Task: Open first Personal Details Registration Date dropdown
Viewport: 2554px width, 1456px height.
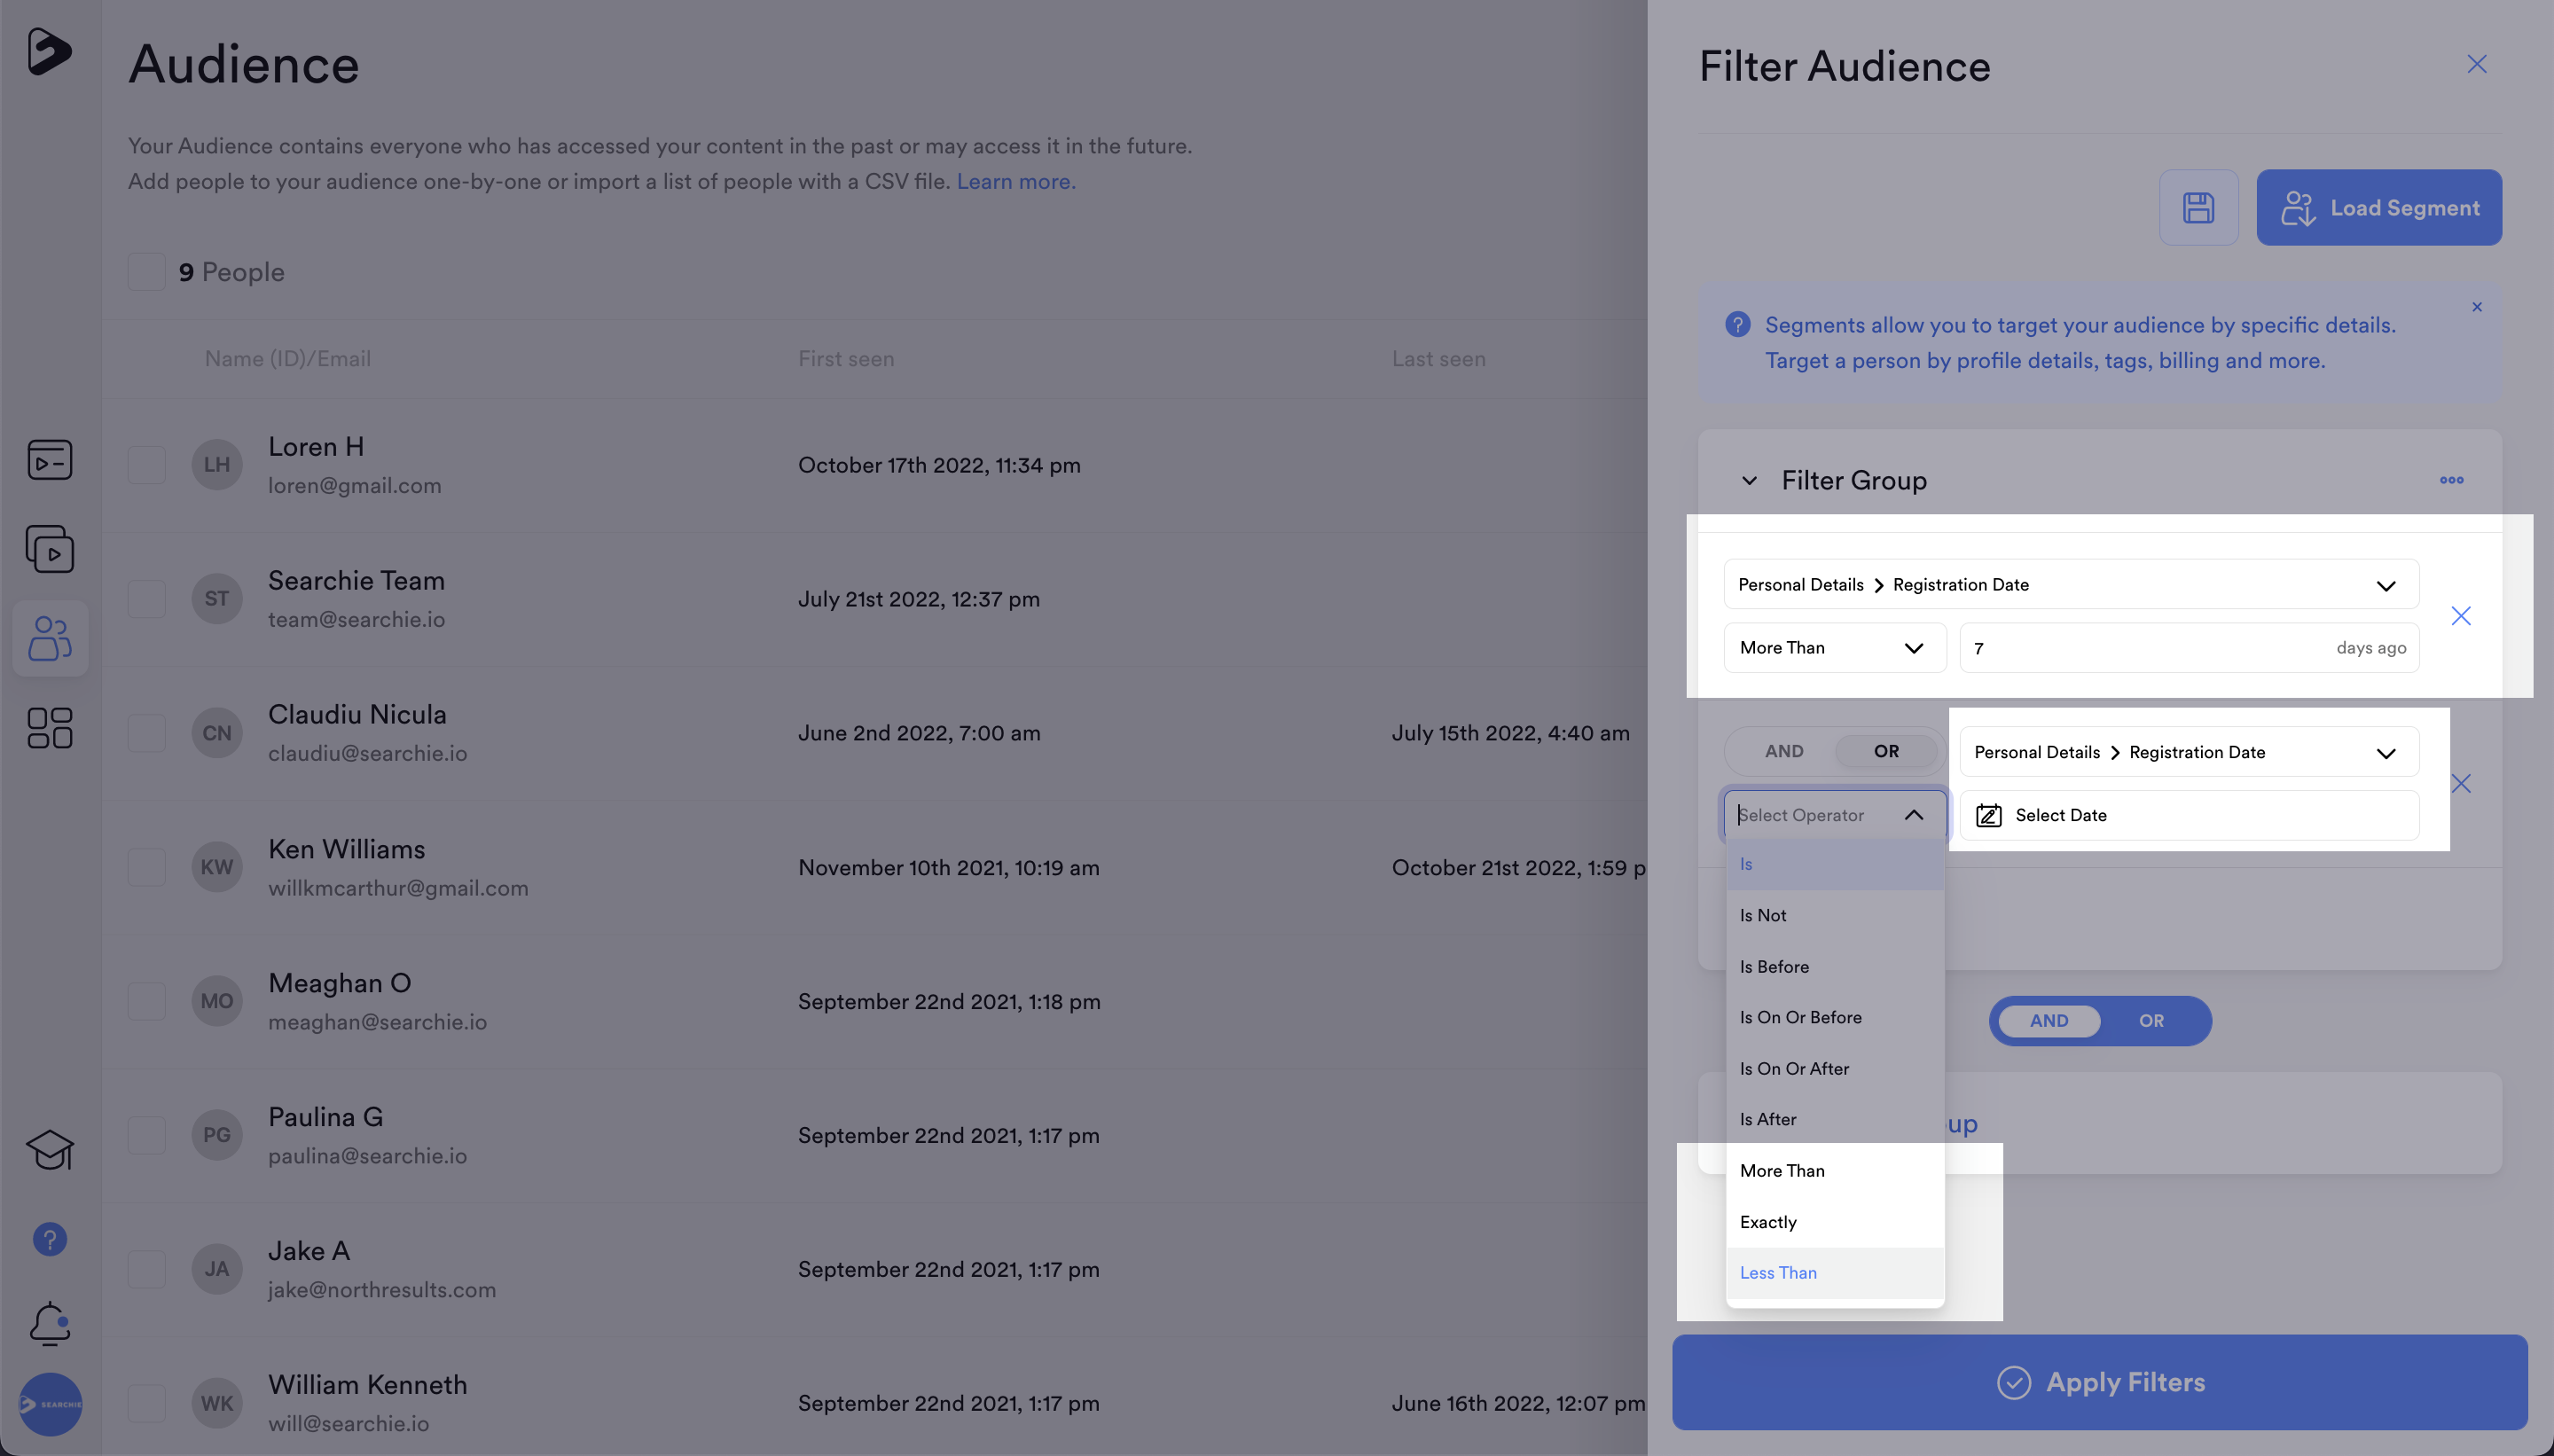Action: pyautogui.click(x=2070, y=585)
